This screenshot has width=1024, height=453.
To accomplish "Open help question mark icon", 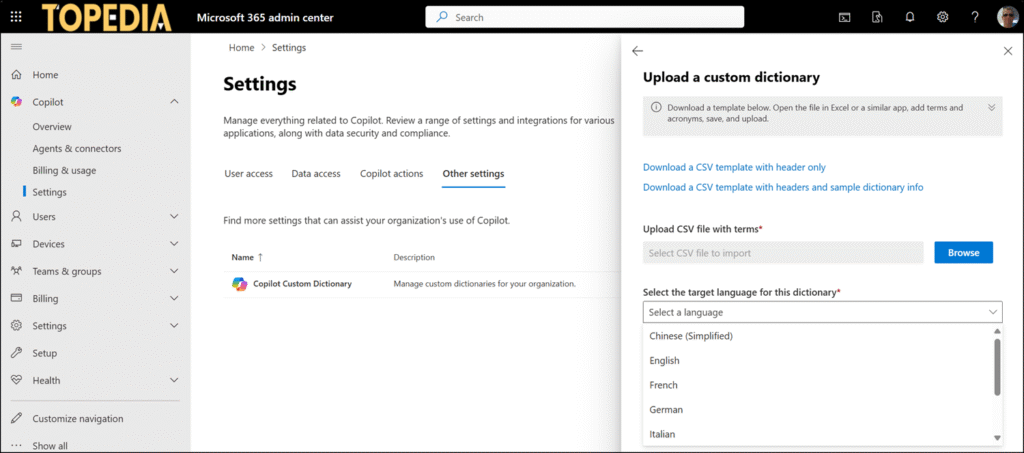I will [975, 18].
